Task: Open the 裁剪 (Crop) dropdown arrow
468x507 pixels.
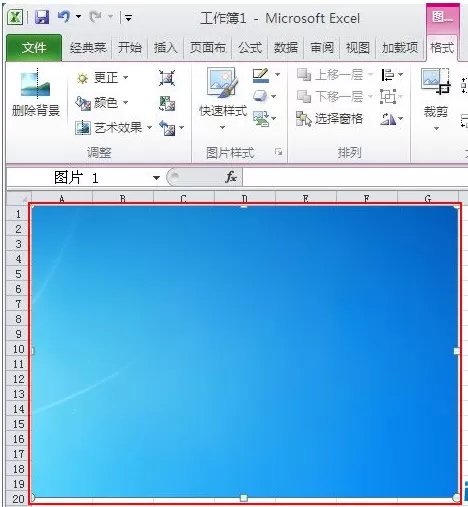Action: [436, 128]
